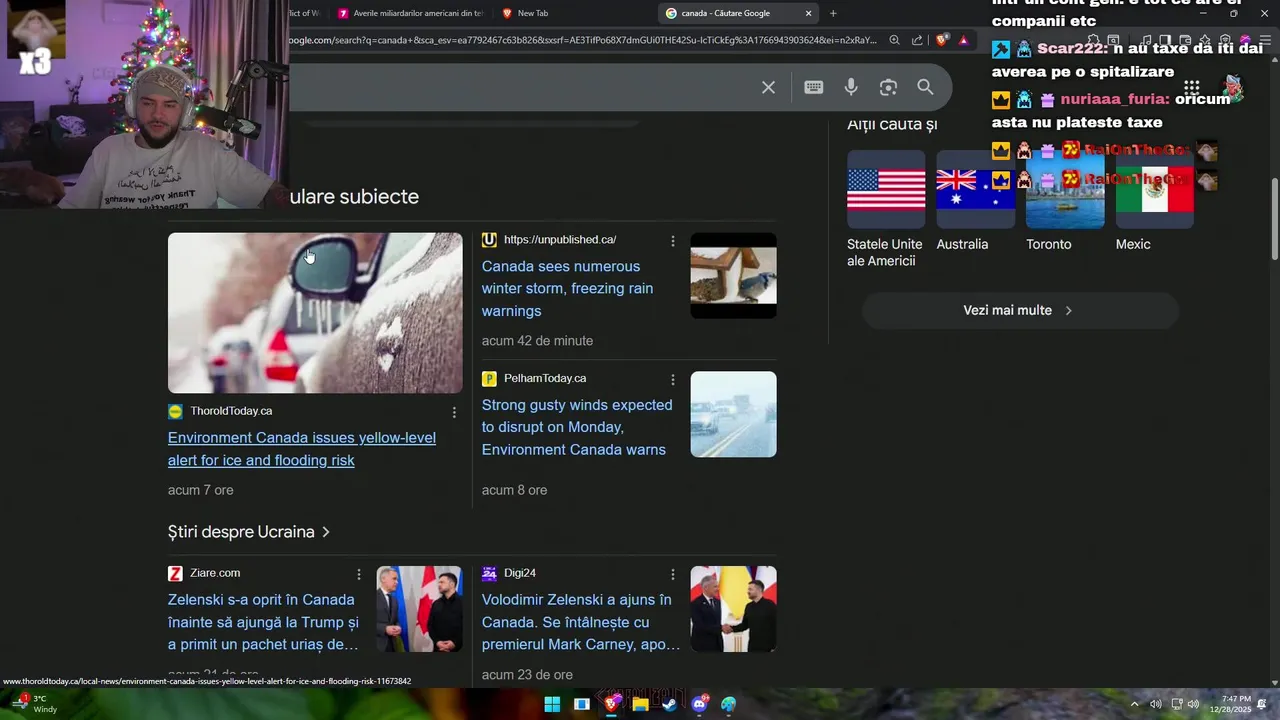Open Task View on taskbar

pyautogui.click(x=581, y=704)
